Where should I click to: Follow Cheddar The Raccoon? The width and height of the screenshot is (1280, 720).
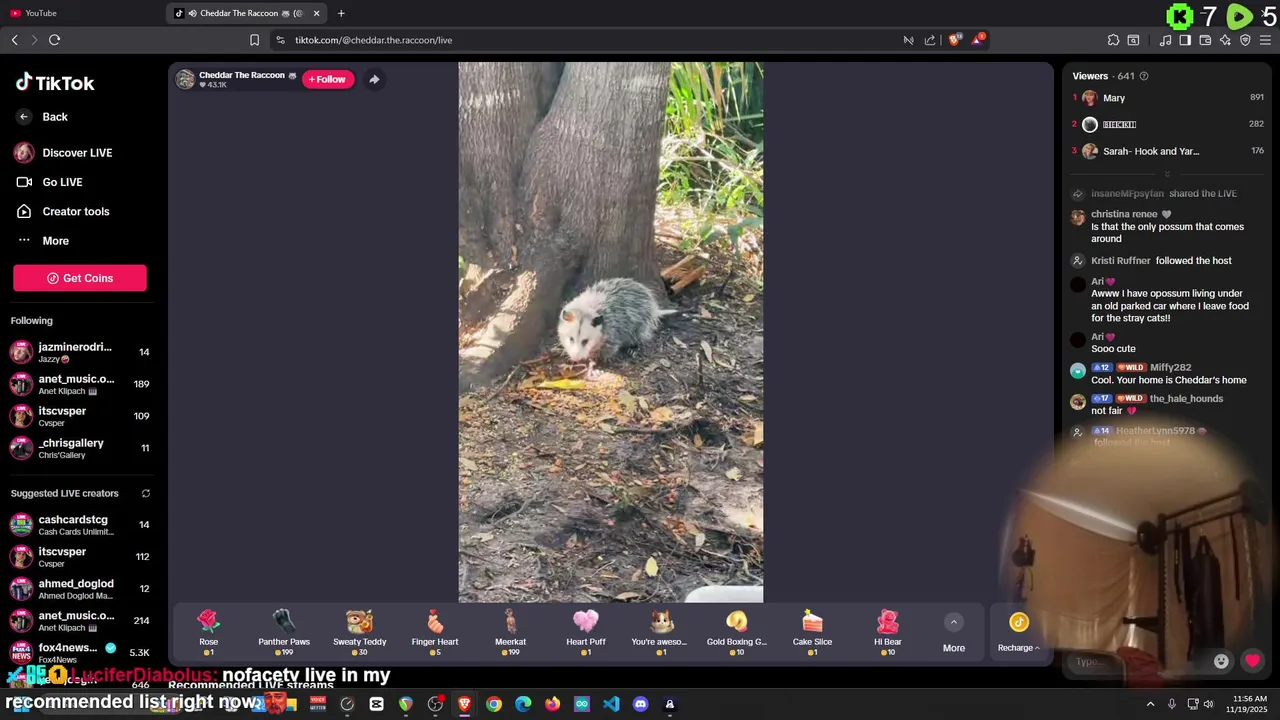click(x=328, y=79)
